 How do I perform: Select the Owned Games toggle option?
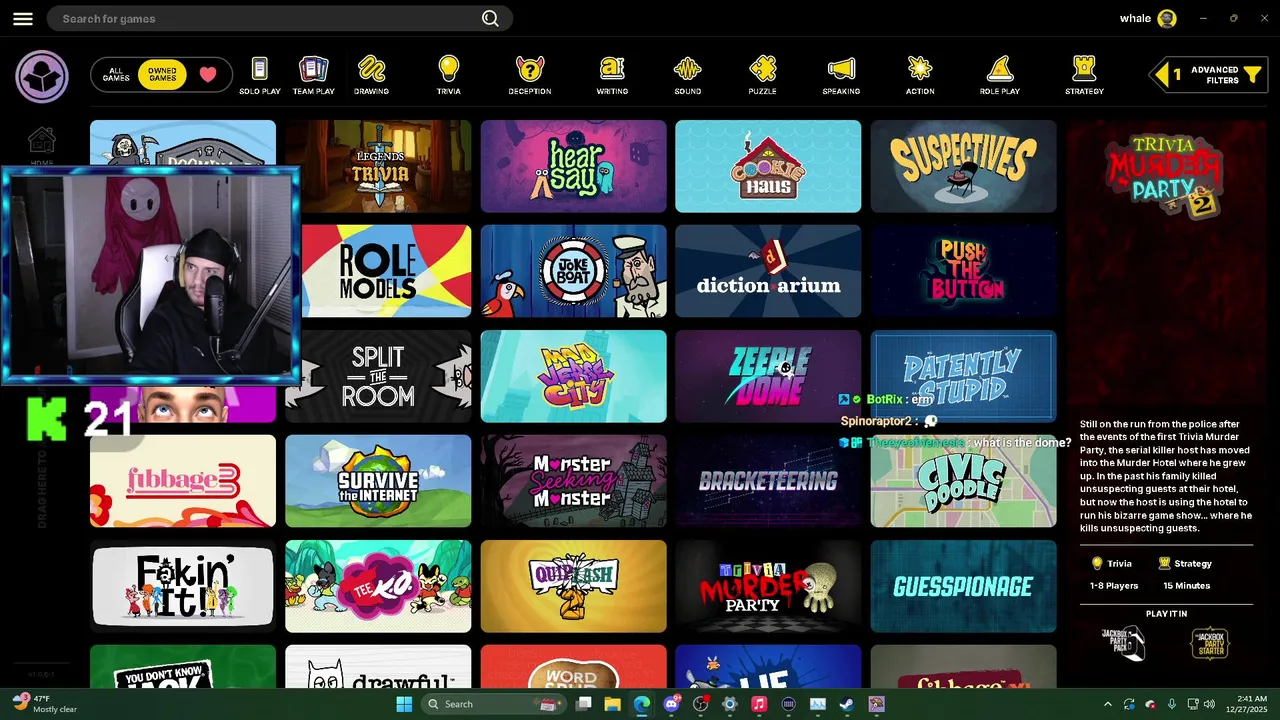coord(162,75)
